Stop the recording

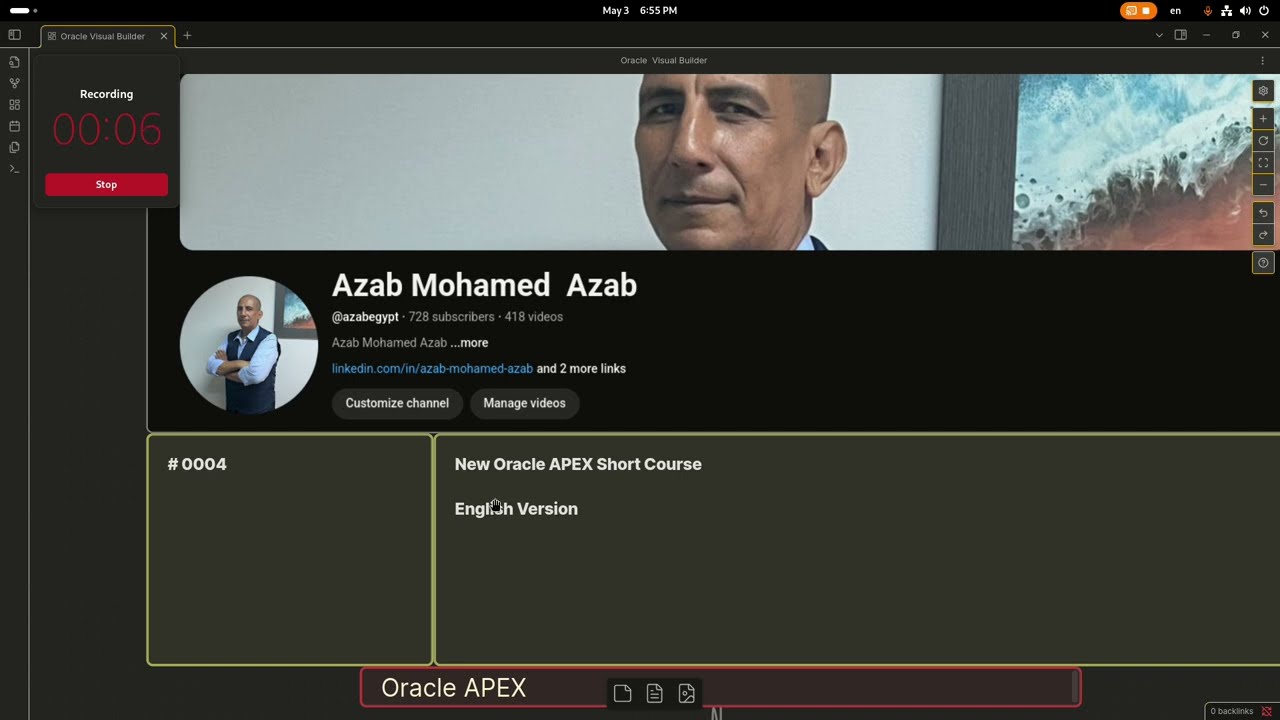[x=106, y=184]
